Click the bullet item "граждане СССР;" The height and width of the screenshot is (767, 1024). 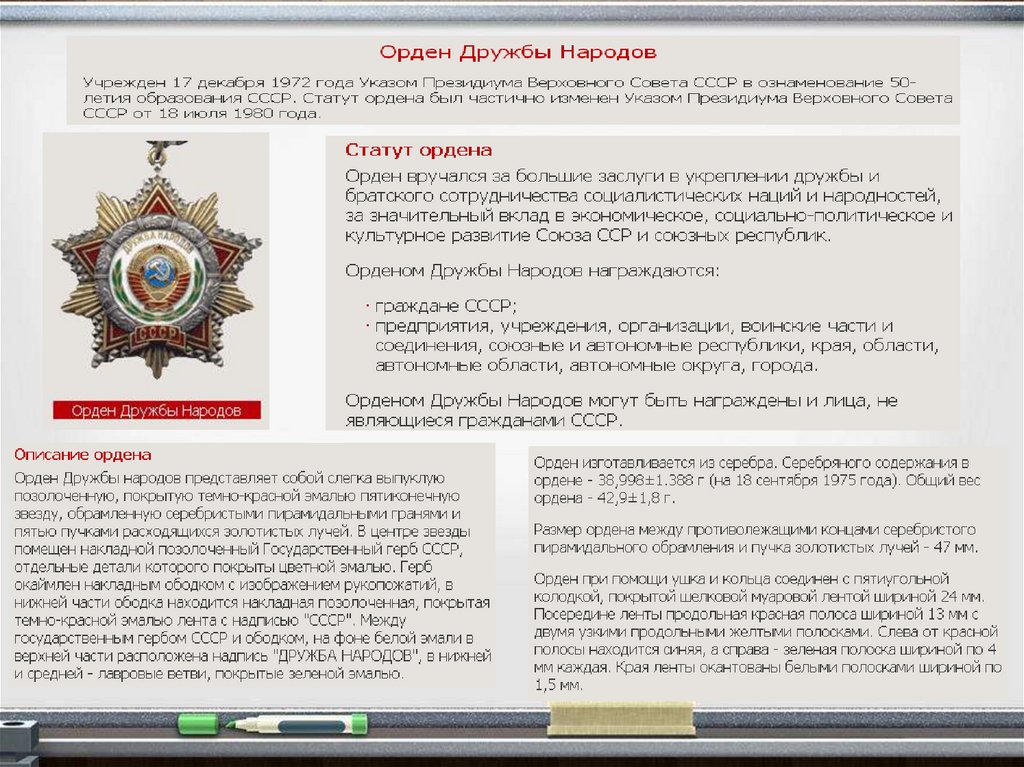[445, 306]
